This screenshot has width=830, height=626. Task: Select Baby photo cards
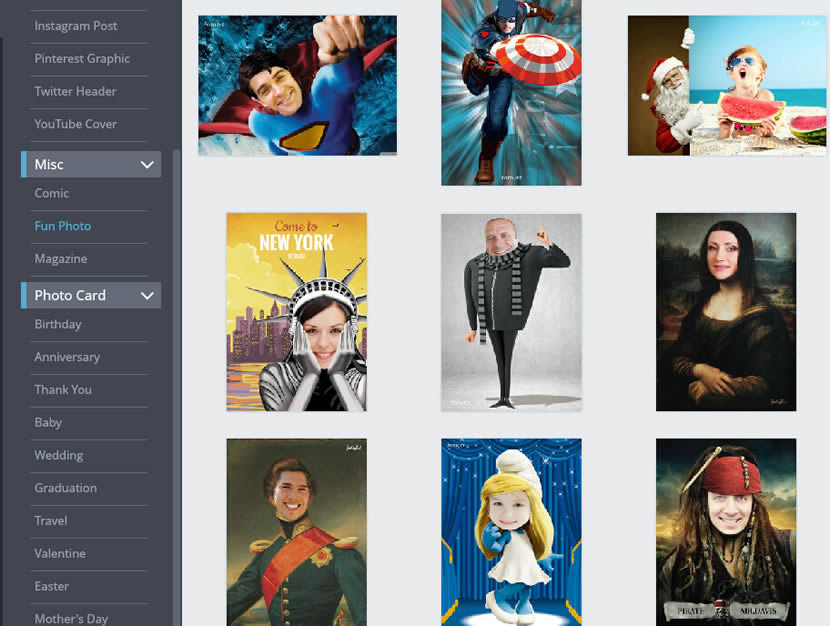click(x=48, y=422)
